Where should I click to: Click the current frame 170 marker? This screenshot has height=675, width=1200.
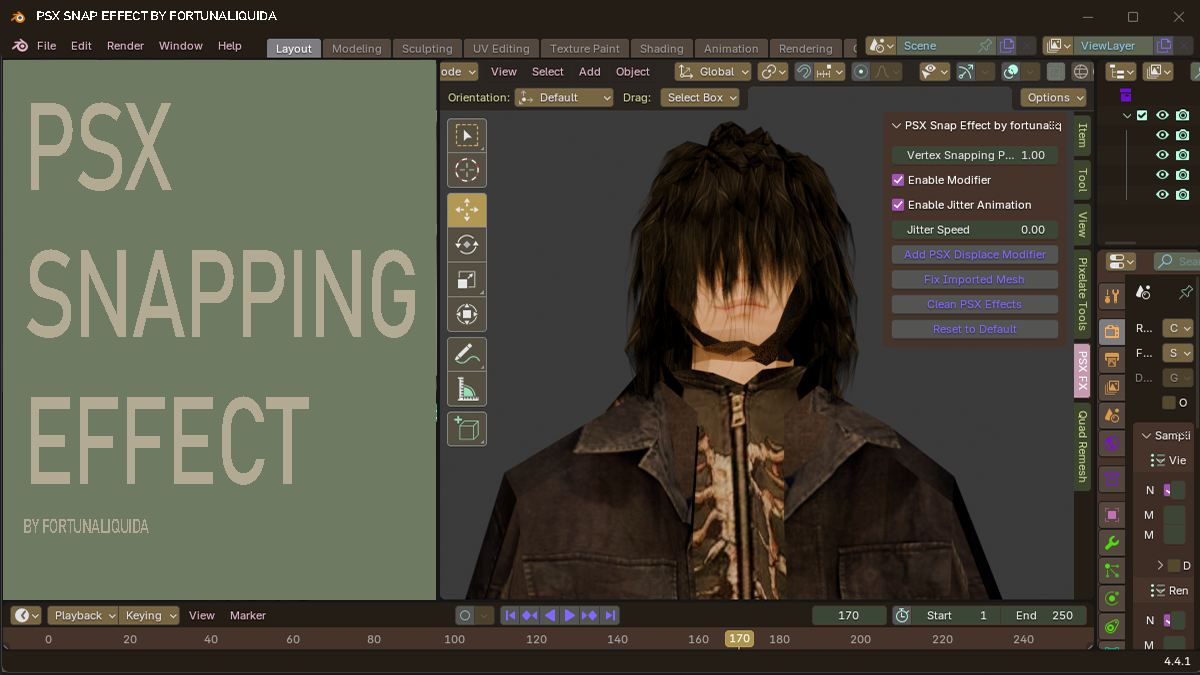[x=739, y=638]
